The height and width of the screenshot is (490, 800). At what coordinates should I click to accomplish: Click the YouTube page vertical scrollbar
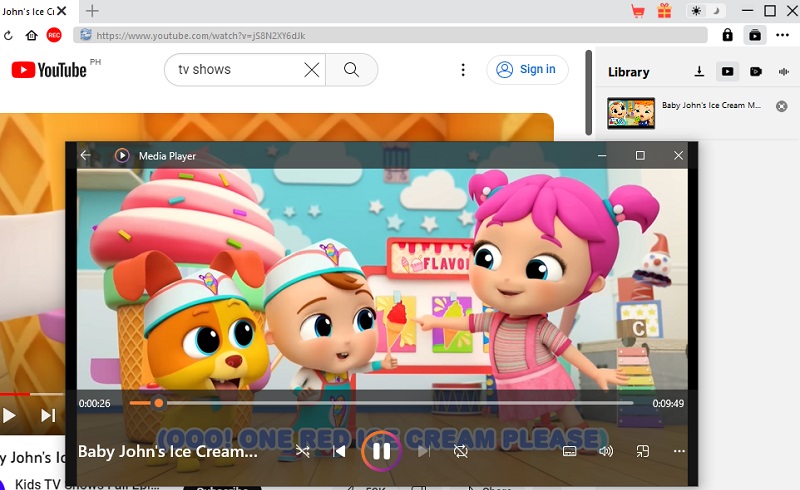click(588, 92)
